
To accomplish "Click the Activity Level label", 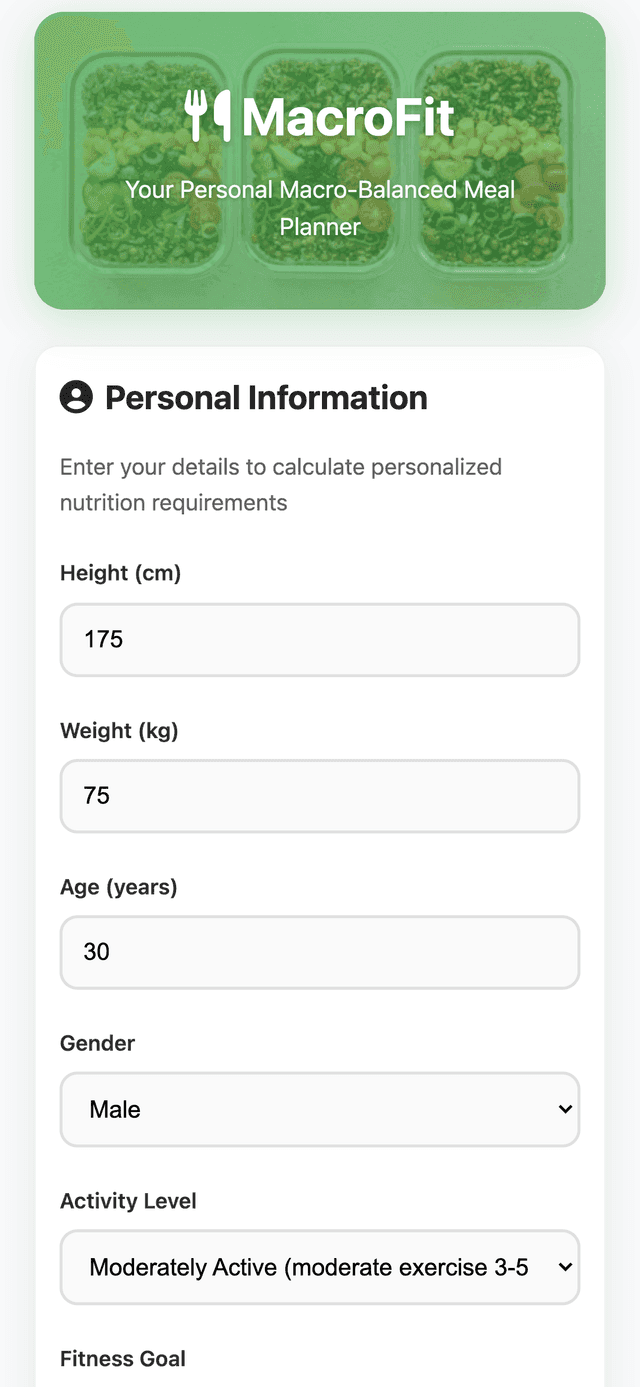I will (128, 1201).
